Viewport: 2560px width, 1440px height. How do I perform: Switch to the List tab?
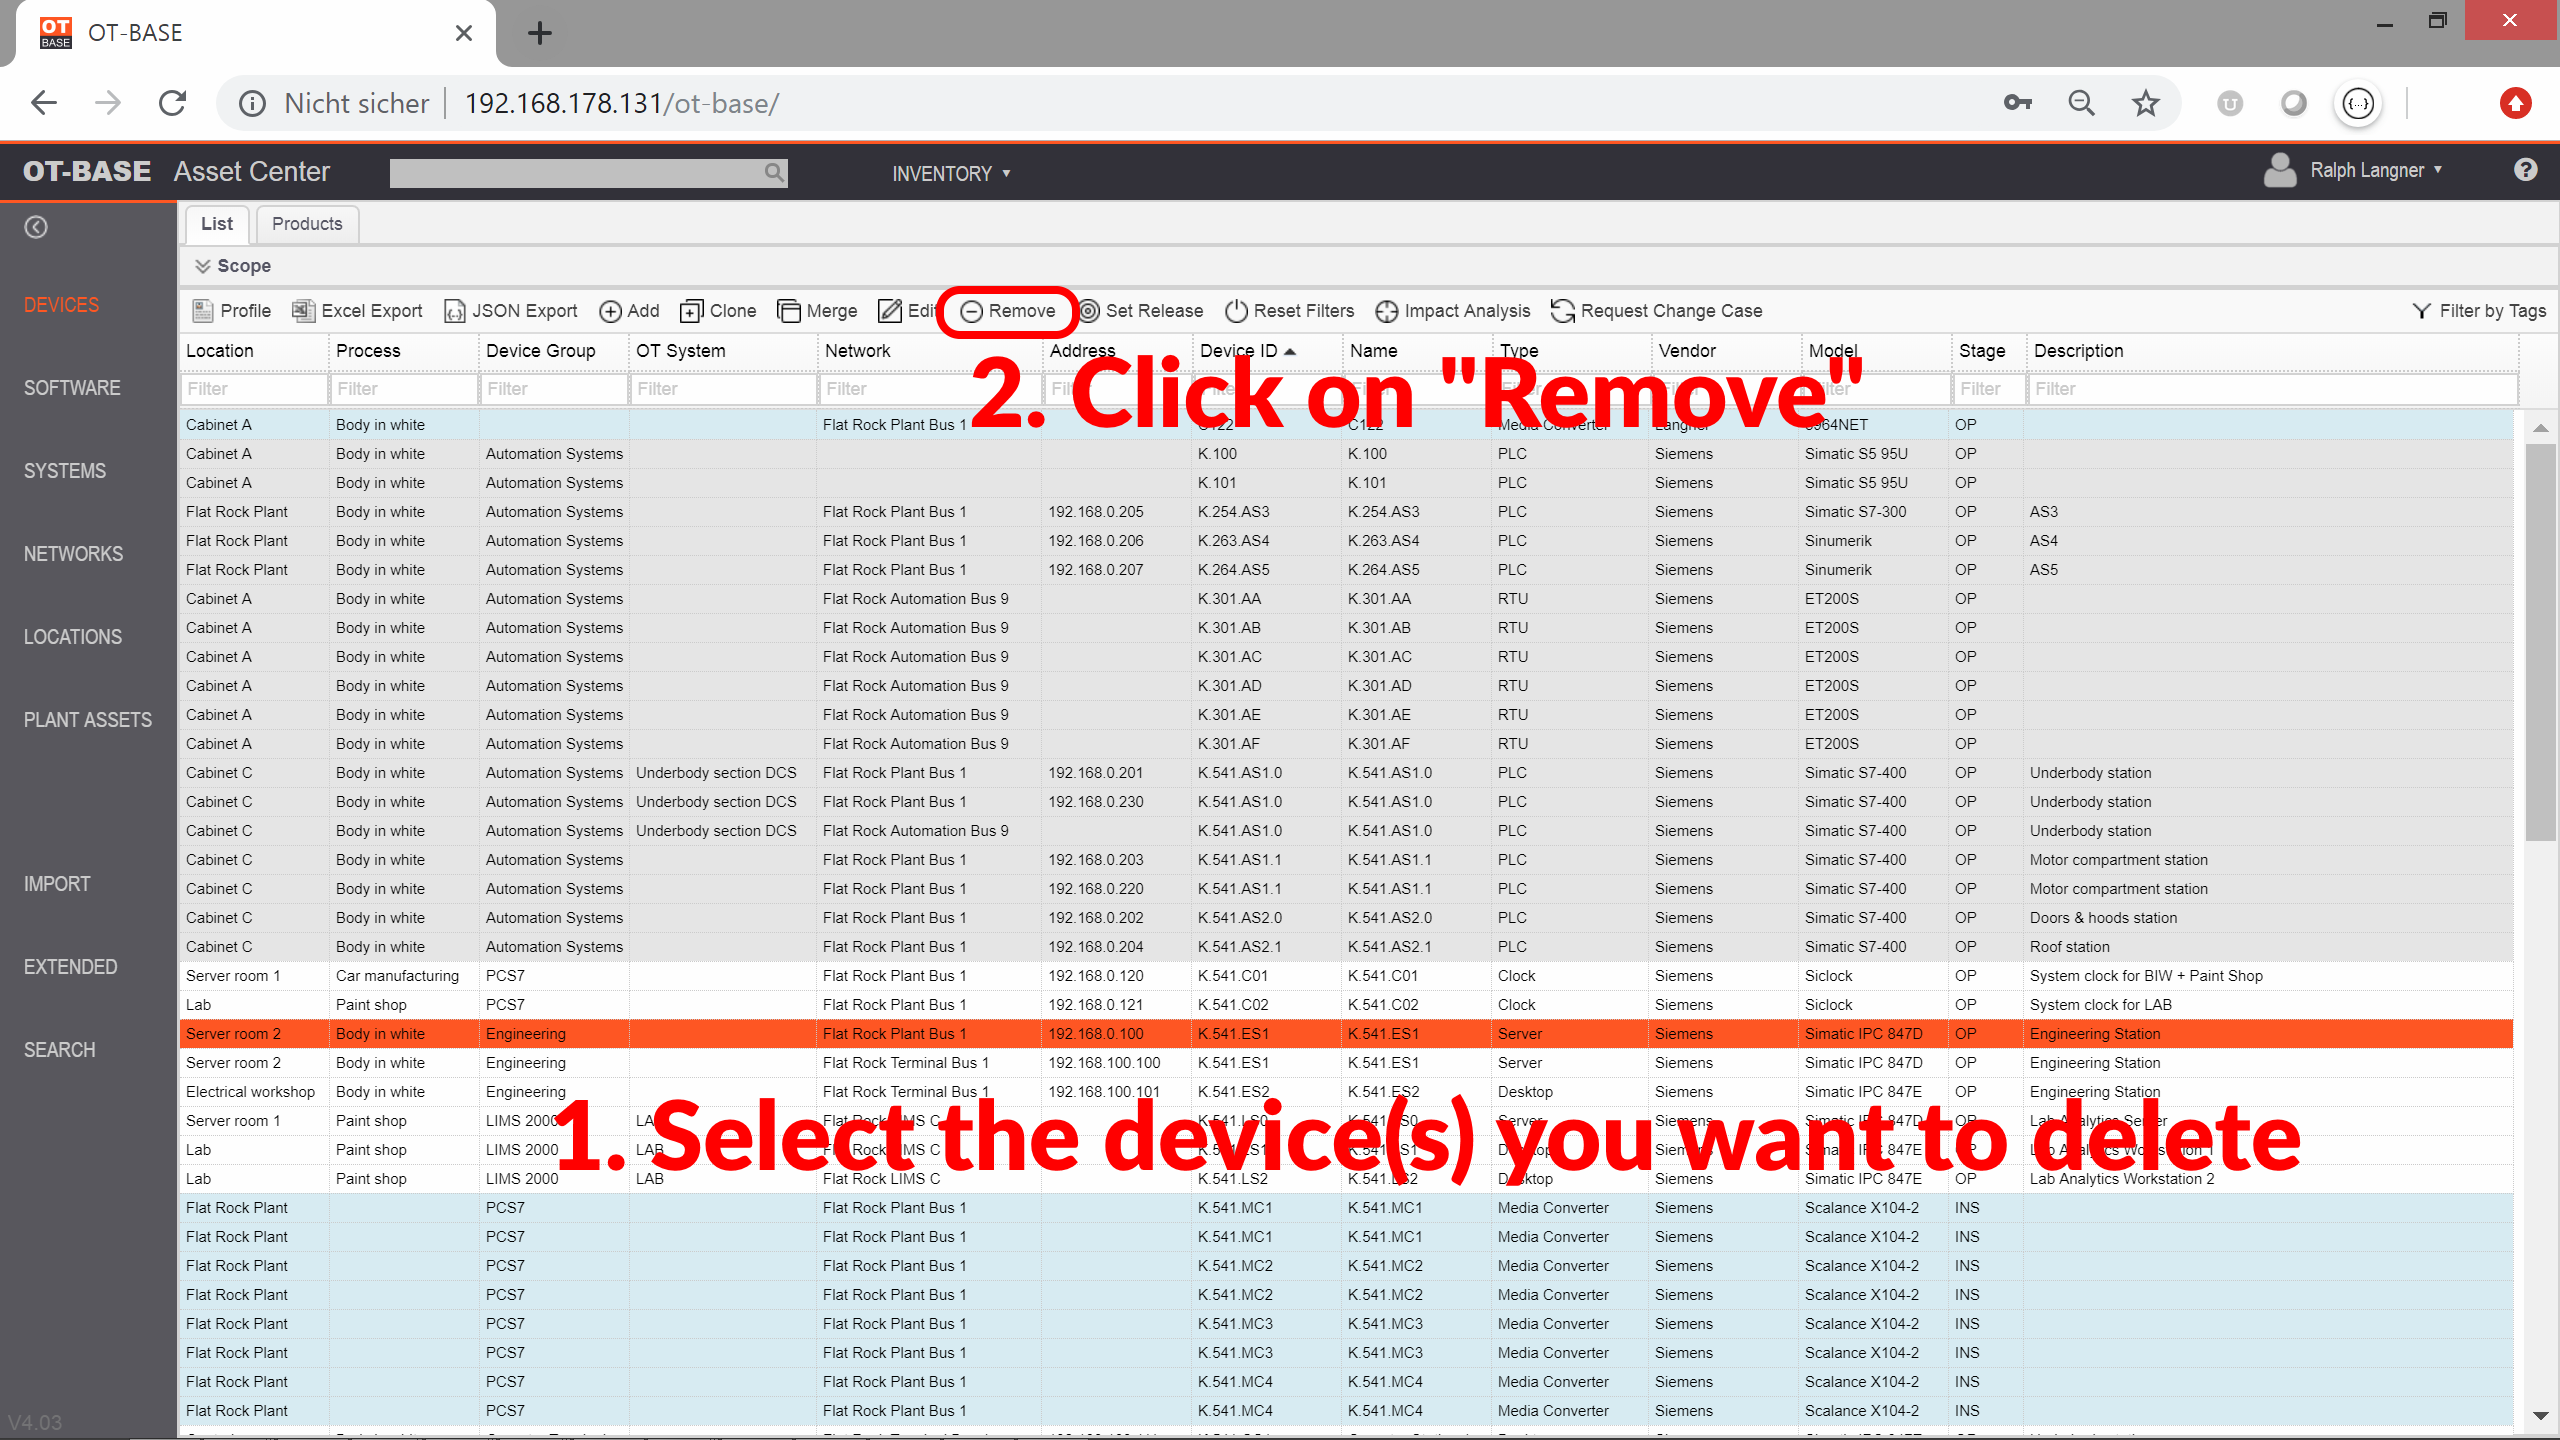pyautogui.click(x=216, y=224)
